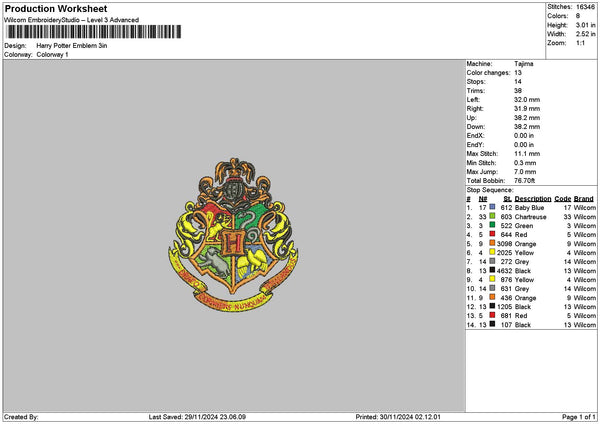Pick the Grey swatch with 272 stitches
This screenshot has height=424, width=600.
tap(492, 261)
